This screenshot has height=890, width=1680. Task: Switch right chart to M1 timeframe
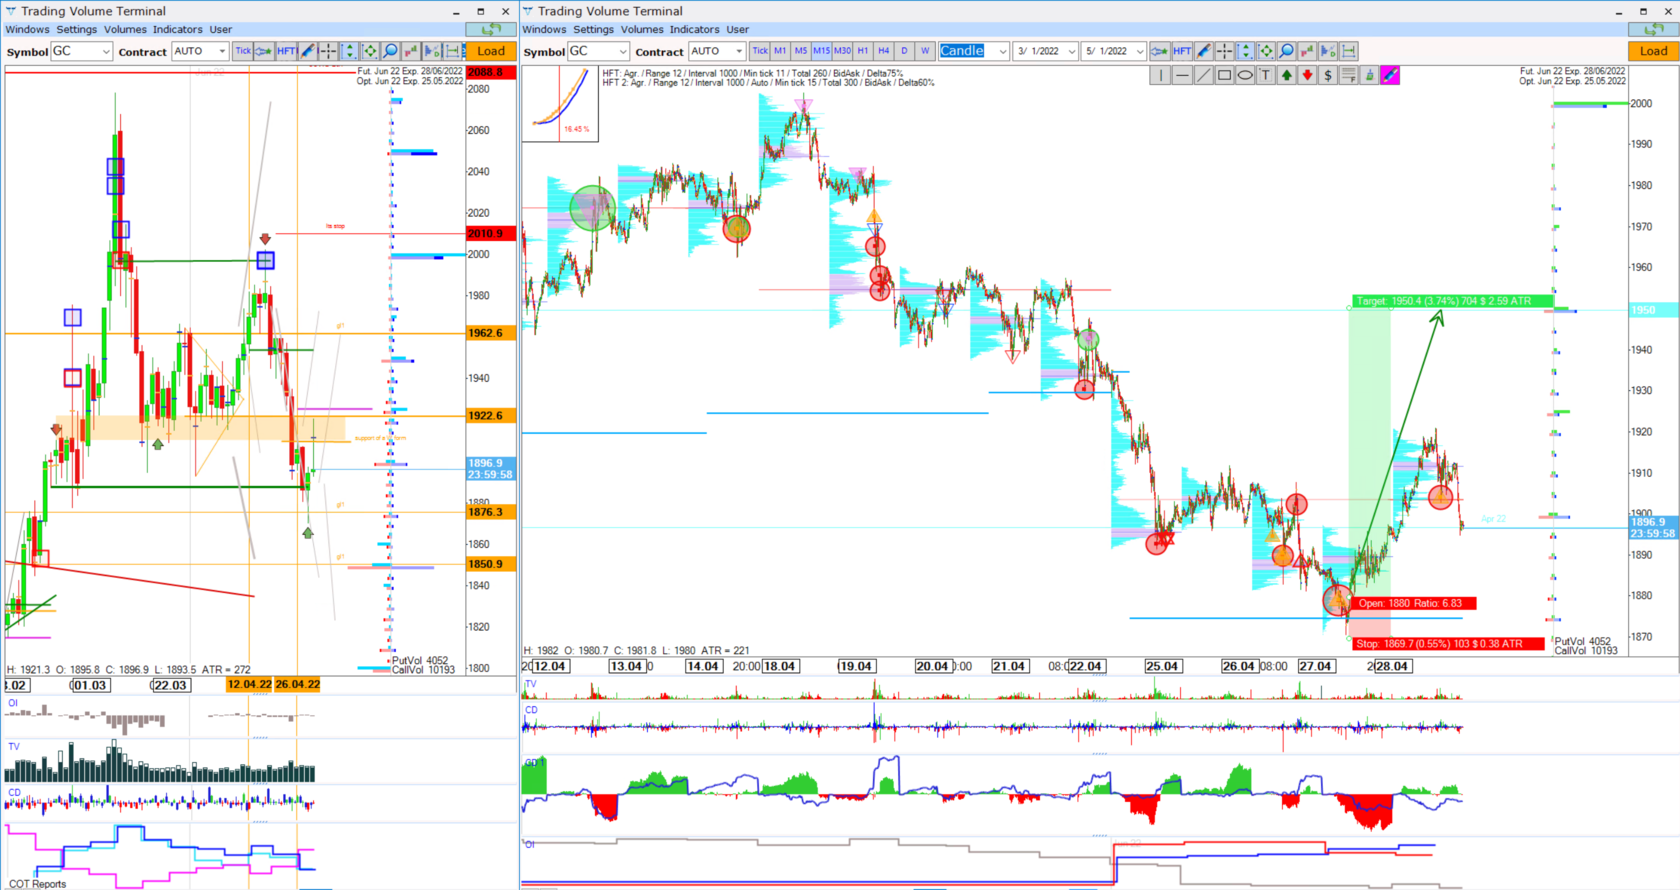point(780,51)
